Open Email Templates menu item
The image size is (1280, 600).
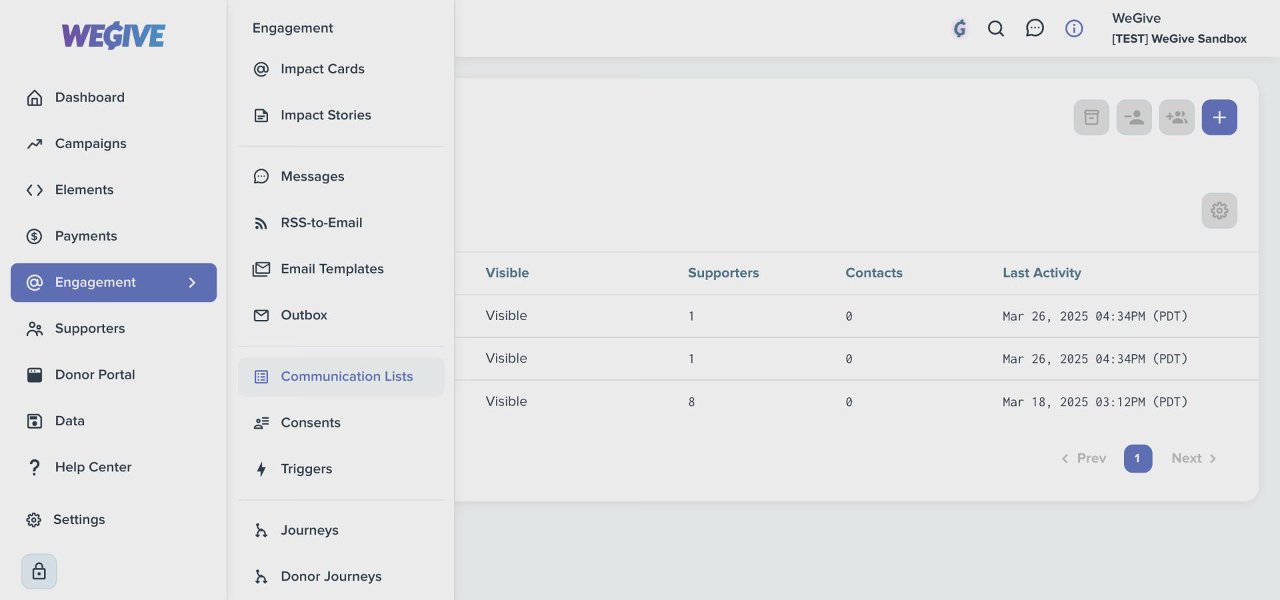point(331,269)
